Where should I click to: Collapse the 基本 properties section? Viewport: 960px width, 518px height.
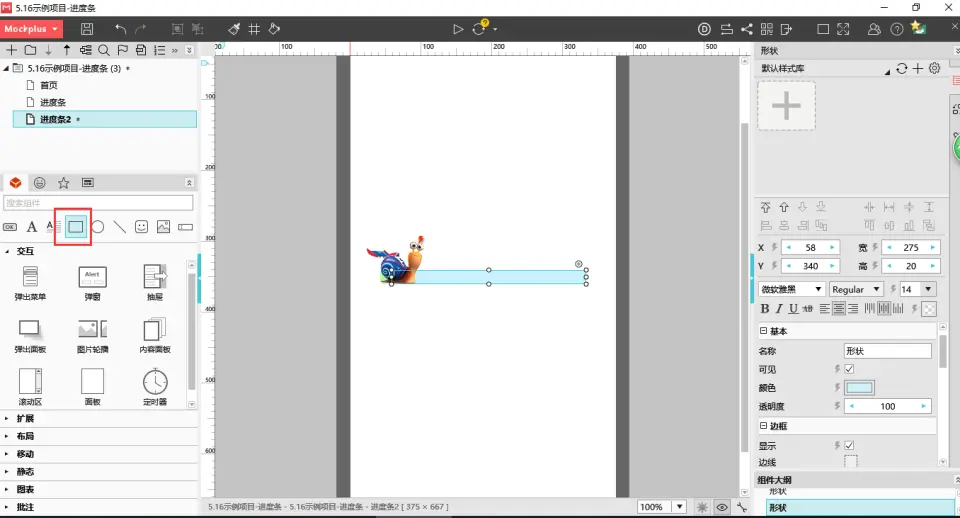coord(763,331)
